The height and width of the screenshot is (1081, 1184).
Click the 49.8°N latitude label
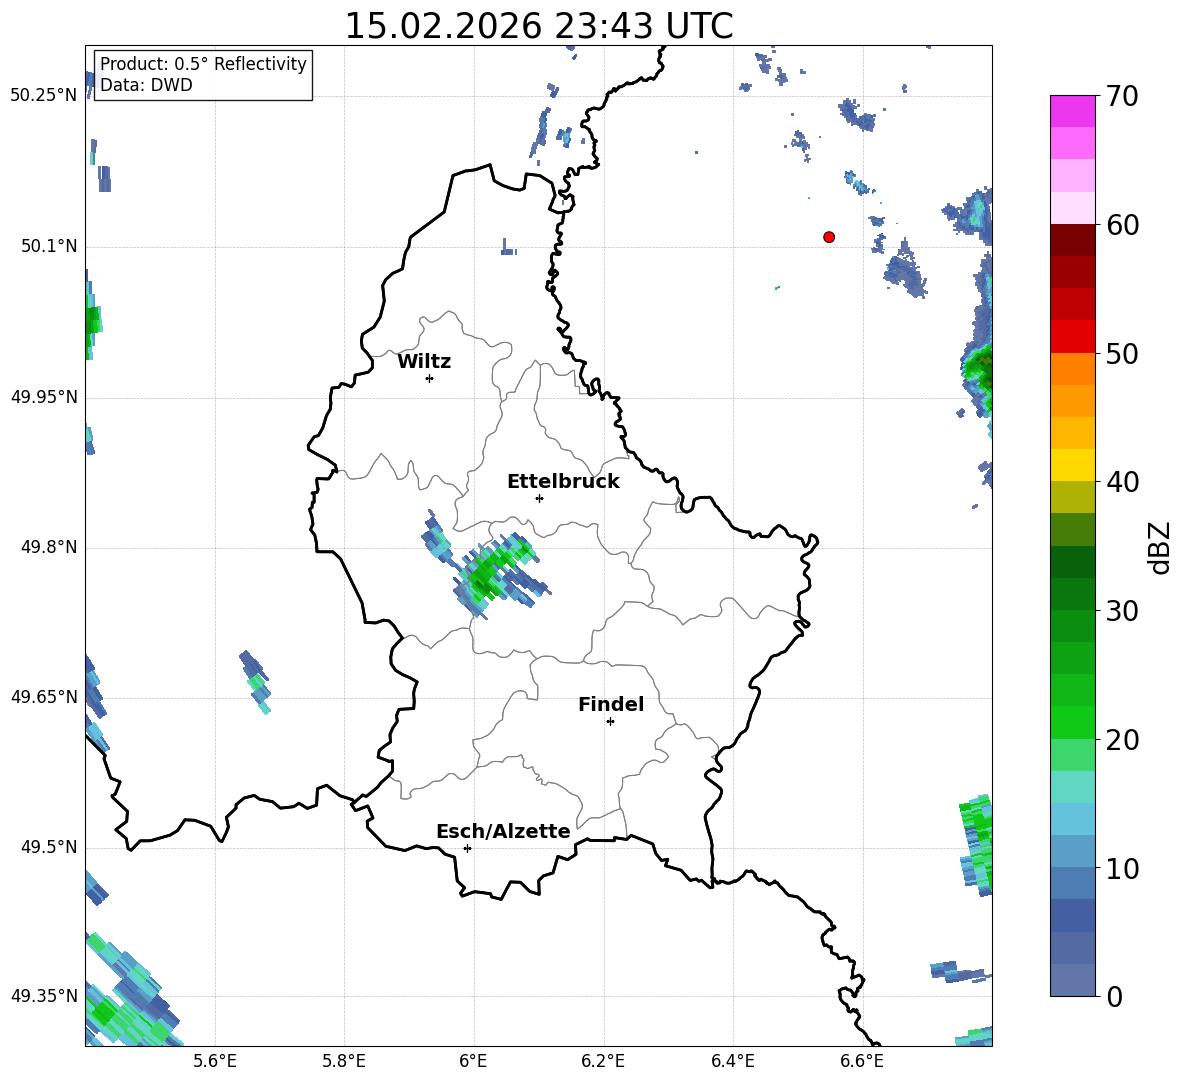(x=48, y=547)
